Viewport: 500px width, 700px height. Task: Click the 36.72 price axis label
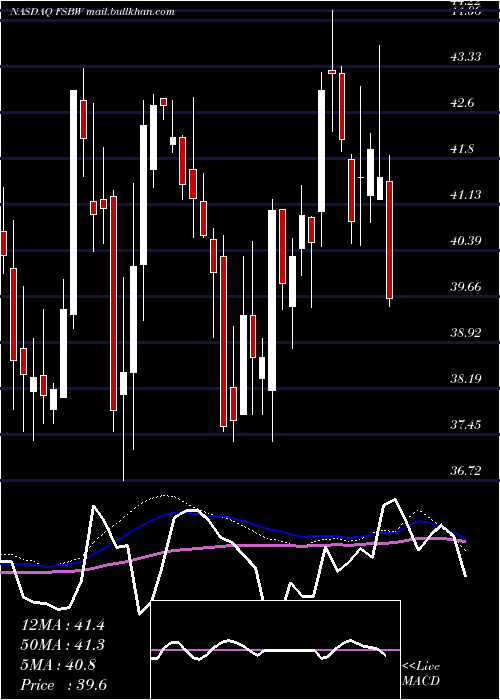coord(465,470)
